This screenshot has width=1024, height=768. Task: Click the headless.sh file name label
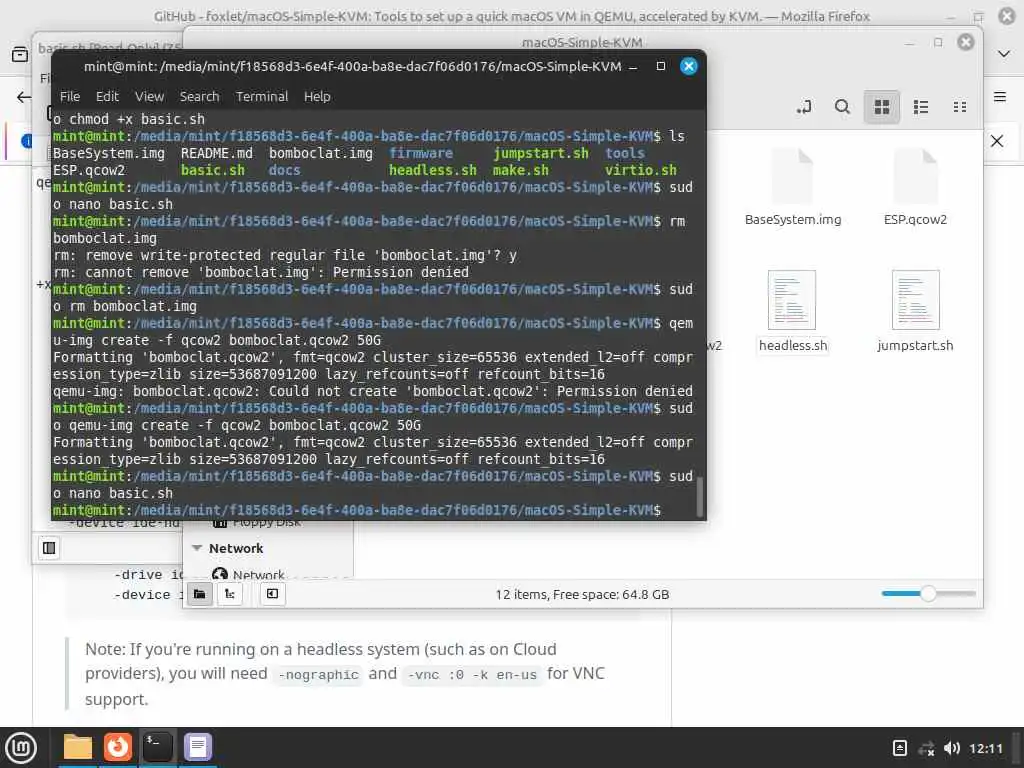[793, 345]
